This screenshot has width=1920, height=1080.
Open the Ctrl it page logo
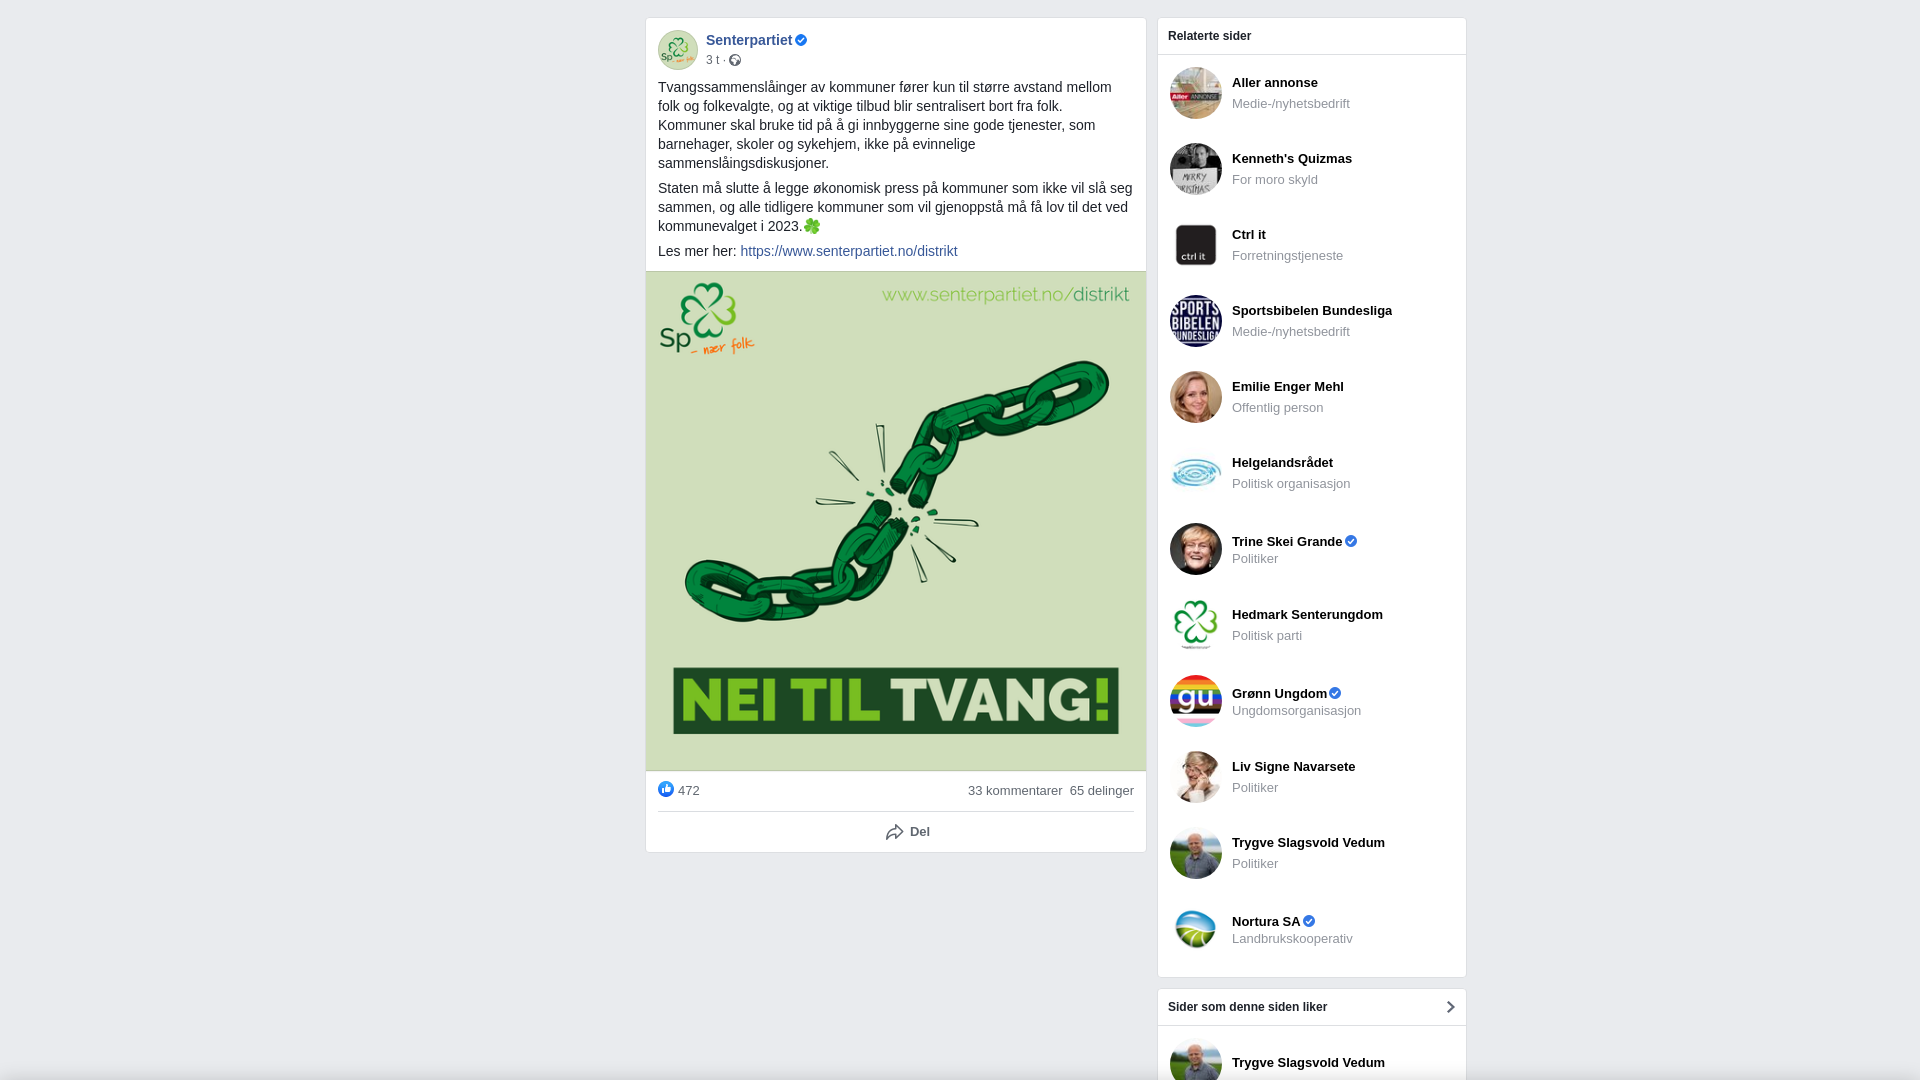point(1195,245)
